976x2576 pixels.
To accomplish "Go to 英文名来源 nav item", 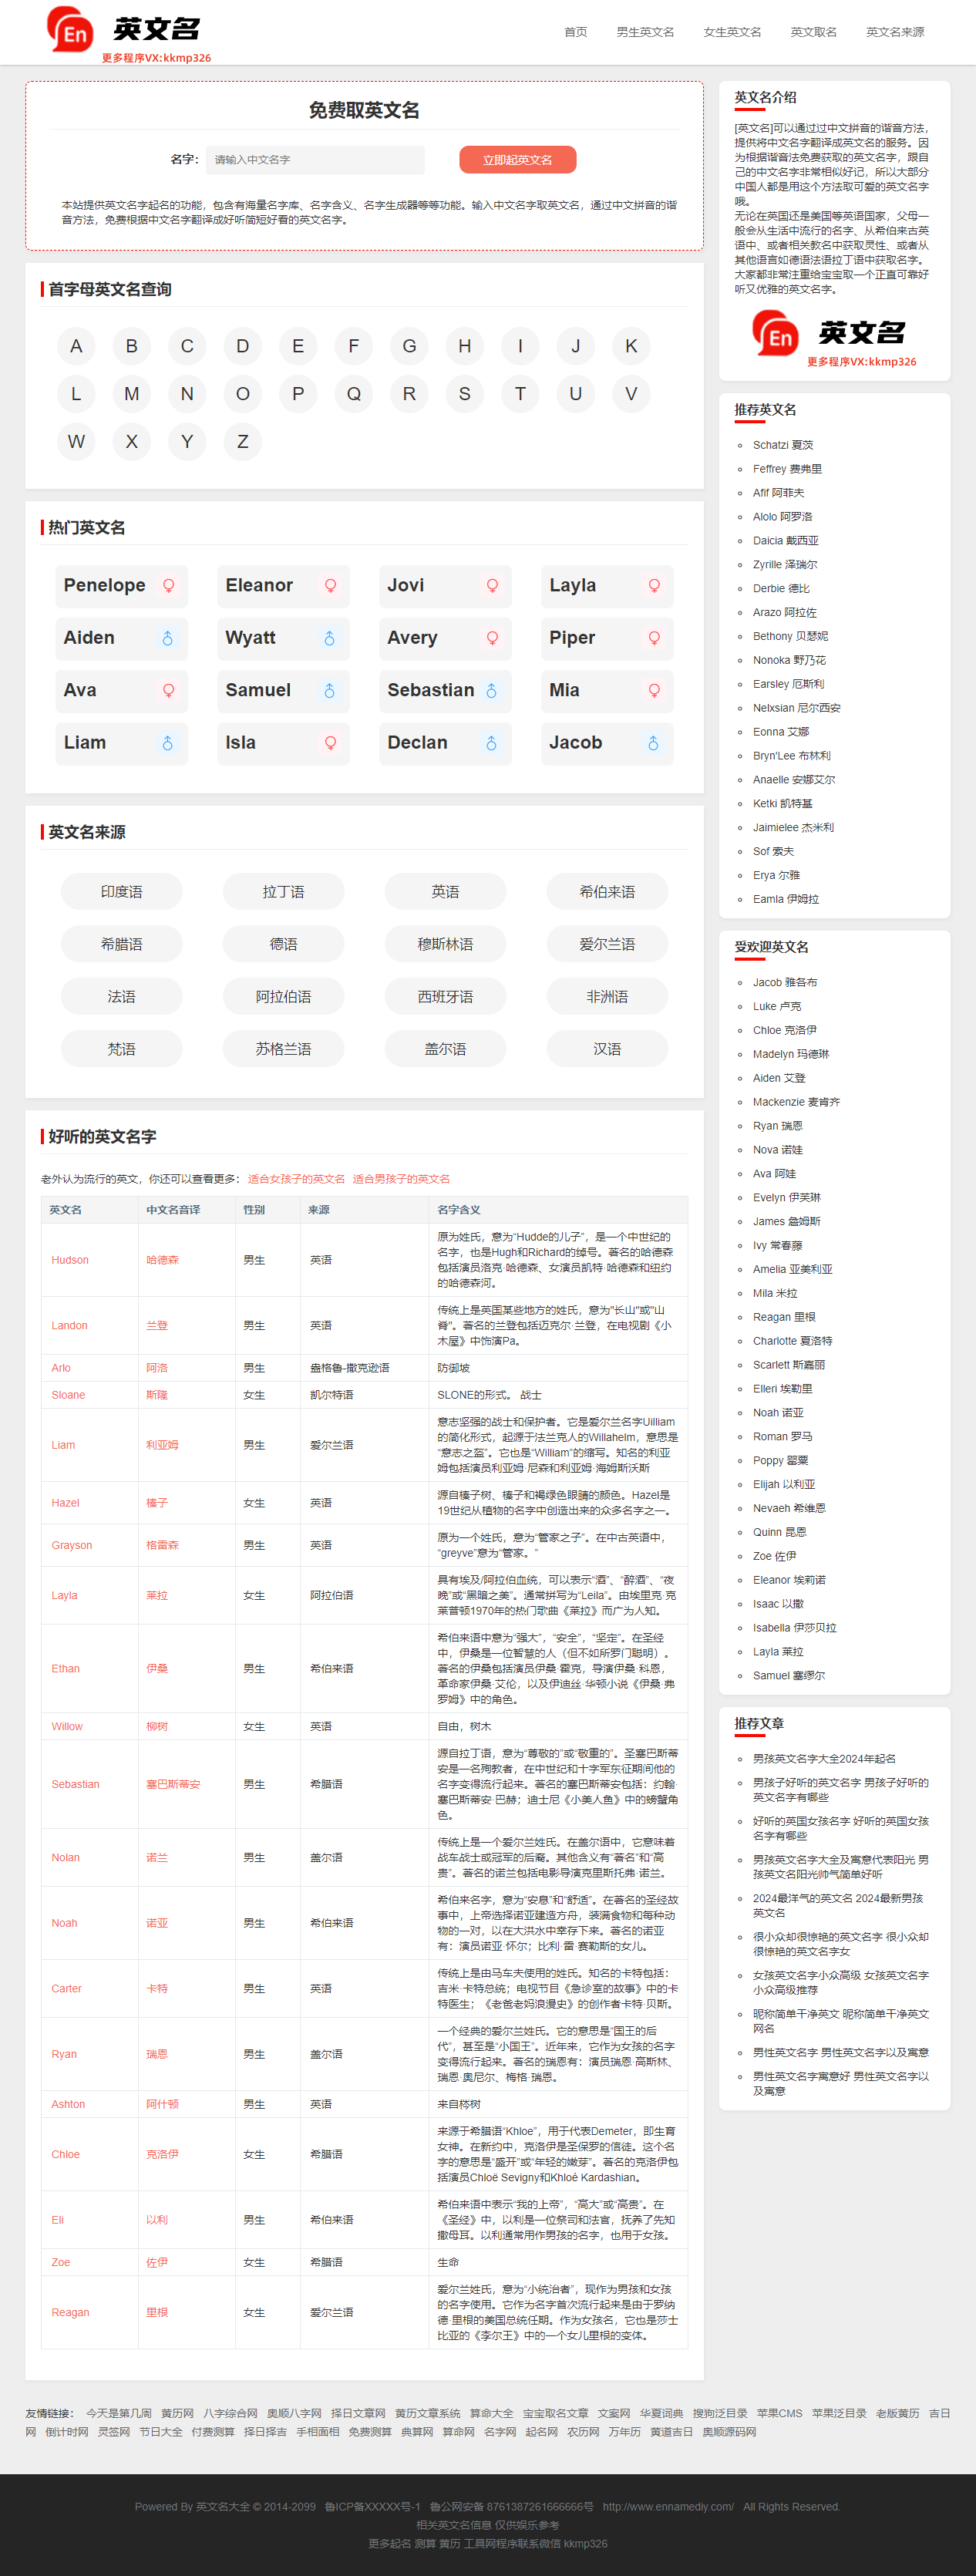I will point(894,32).
